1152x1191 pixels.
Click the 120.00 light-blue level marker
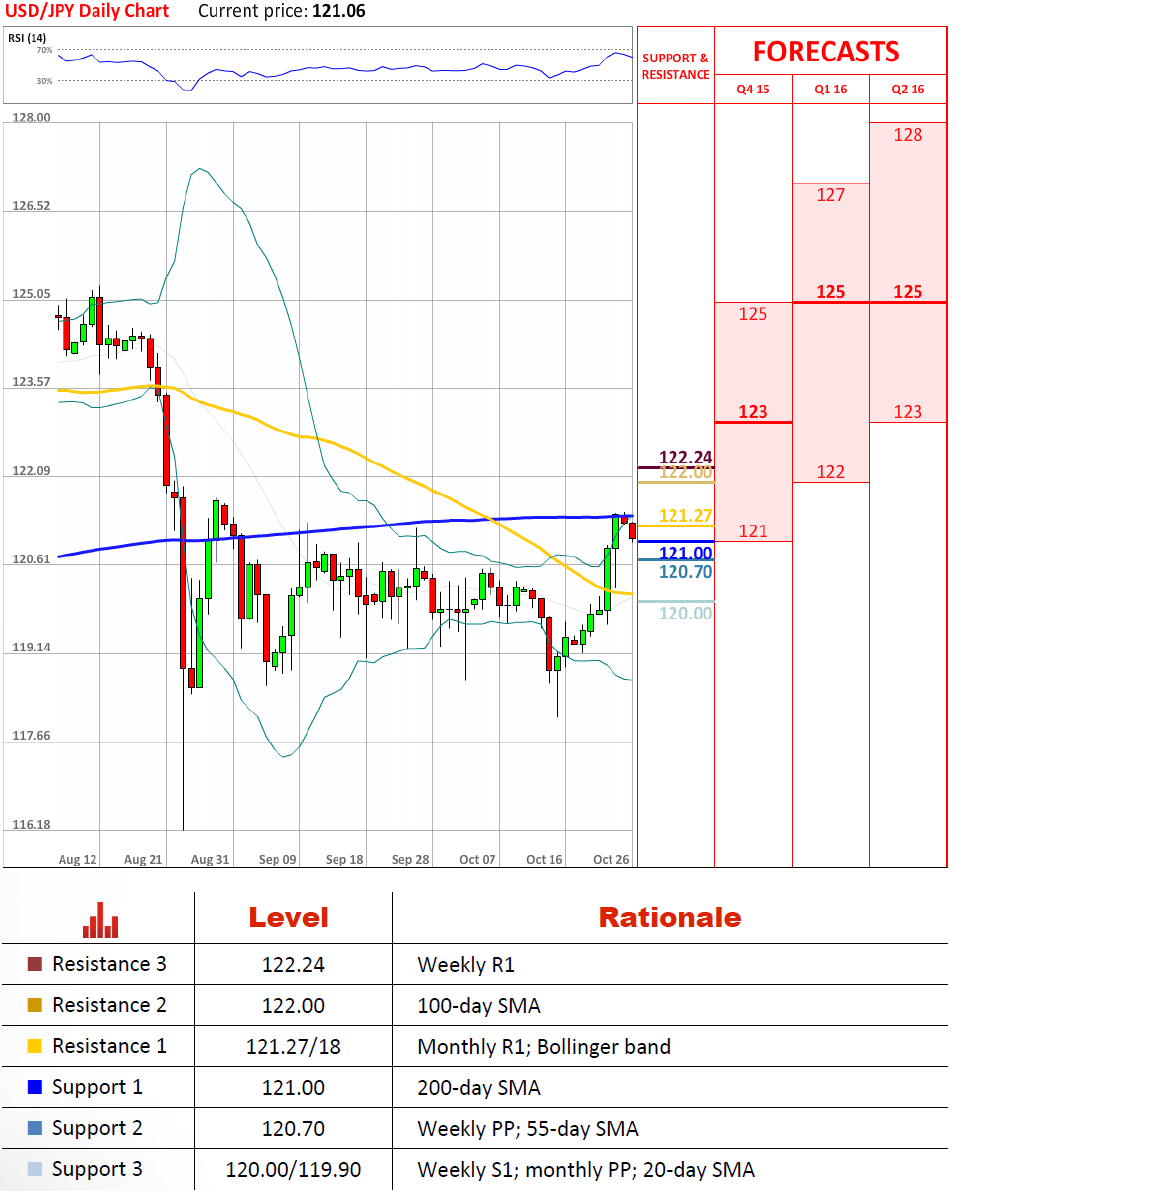(x=685, y=613)
